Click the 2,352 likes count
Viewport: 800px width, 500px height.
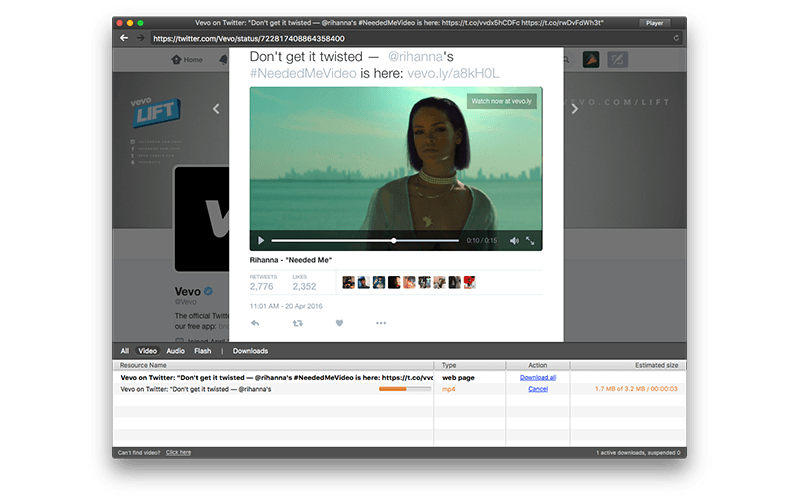click(x=305, y=287)
